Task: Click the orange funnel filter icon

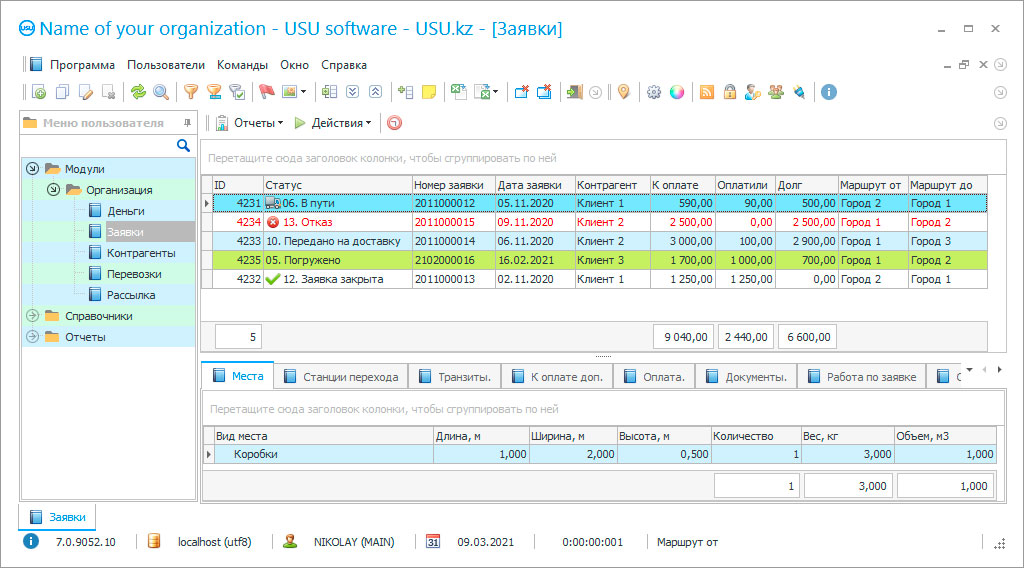Action: (x=191, y=92)
